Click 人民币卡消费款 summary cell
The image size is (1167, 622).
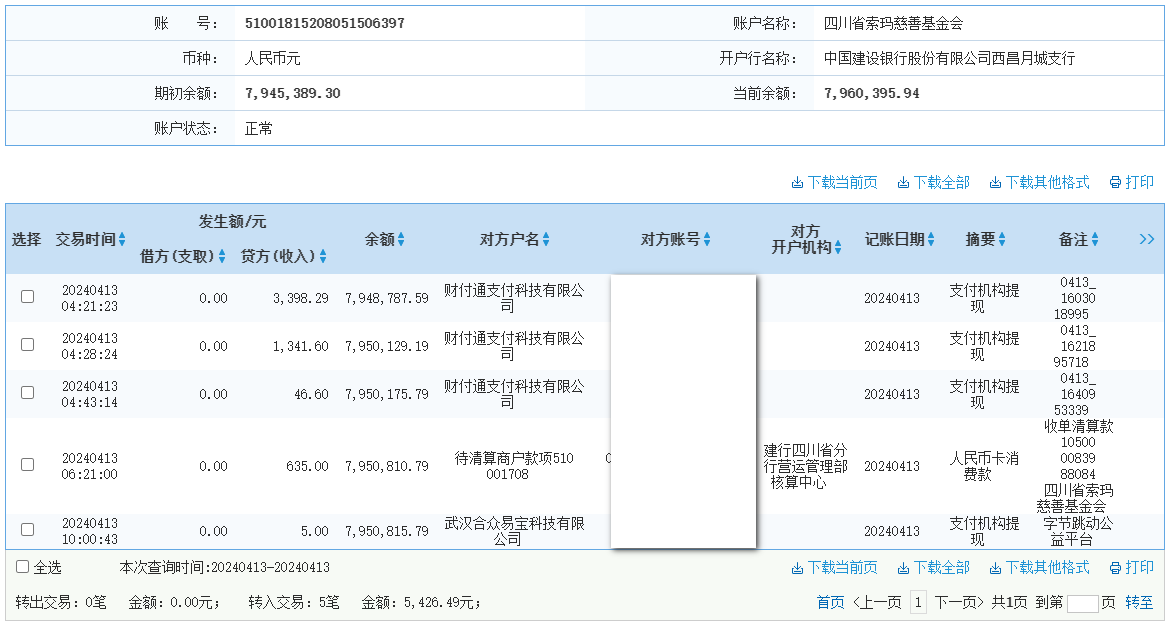[984, 466]
